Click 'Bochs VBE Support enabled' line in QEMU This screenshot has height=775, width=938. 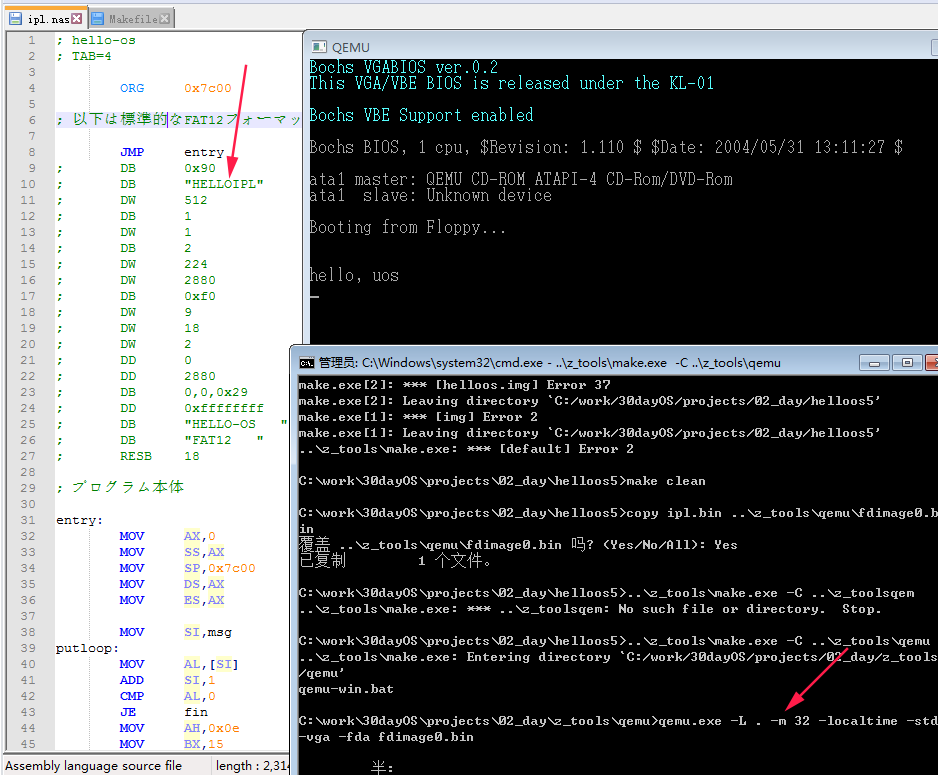(x=421, y=115)
